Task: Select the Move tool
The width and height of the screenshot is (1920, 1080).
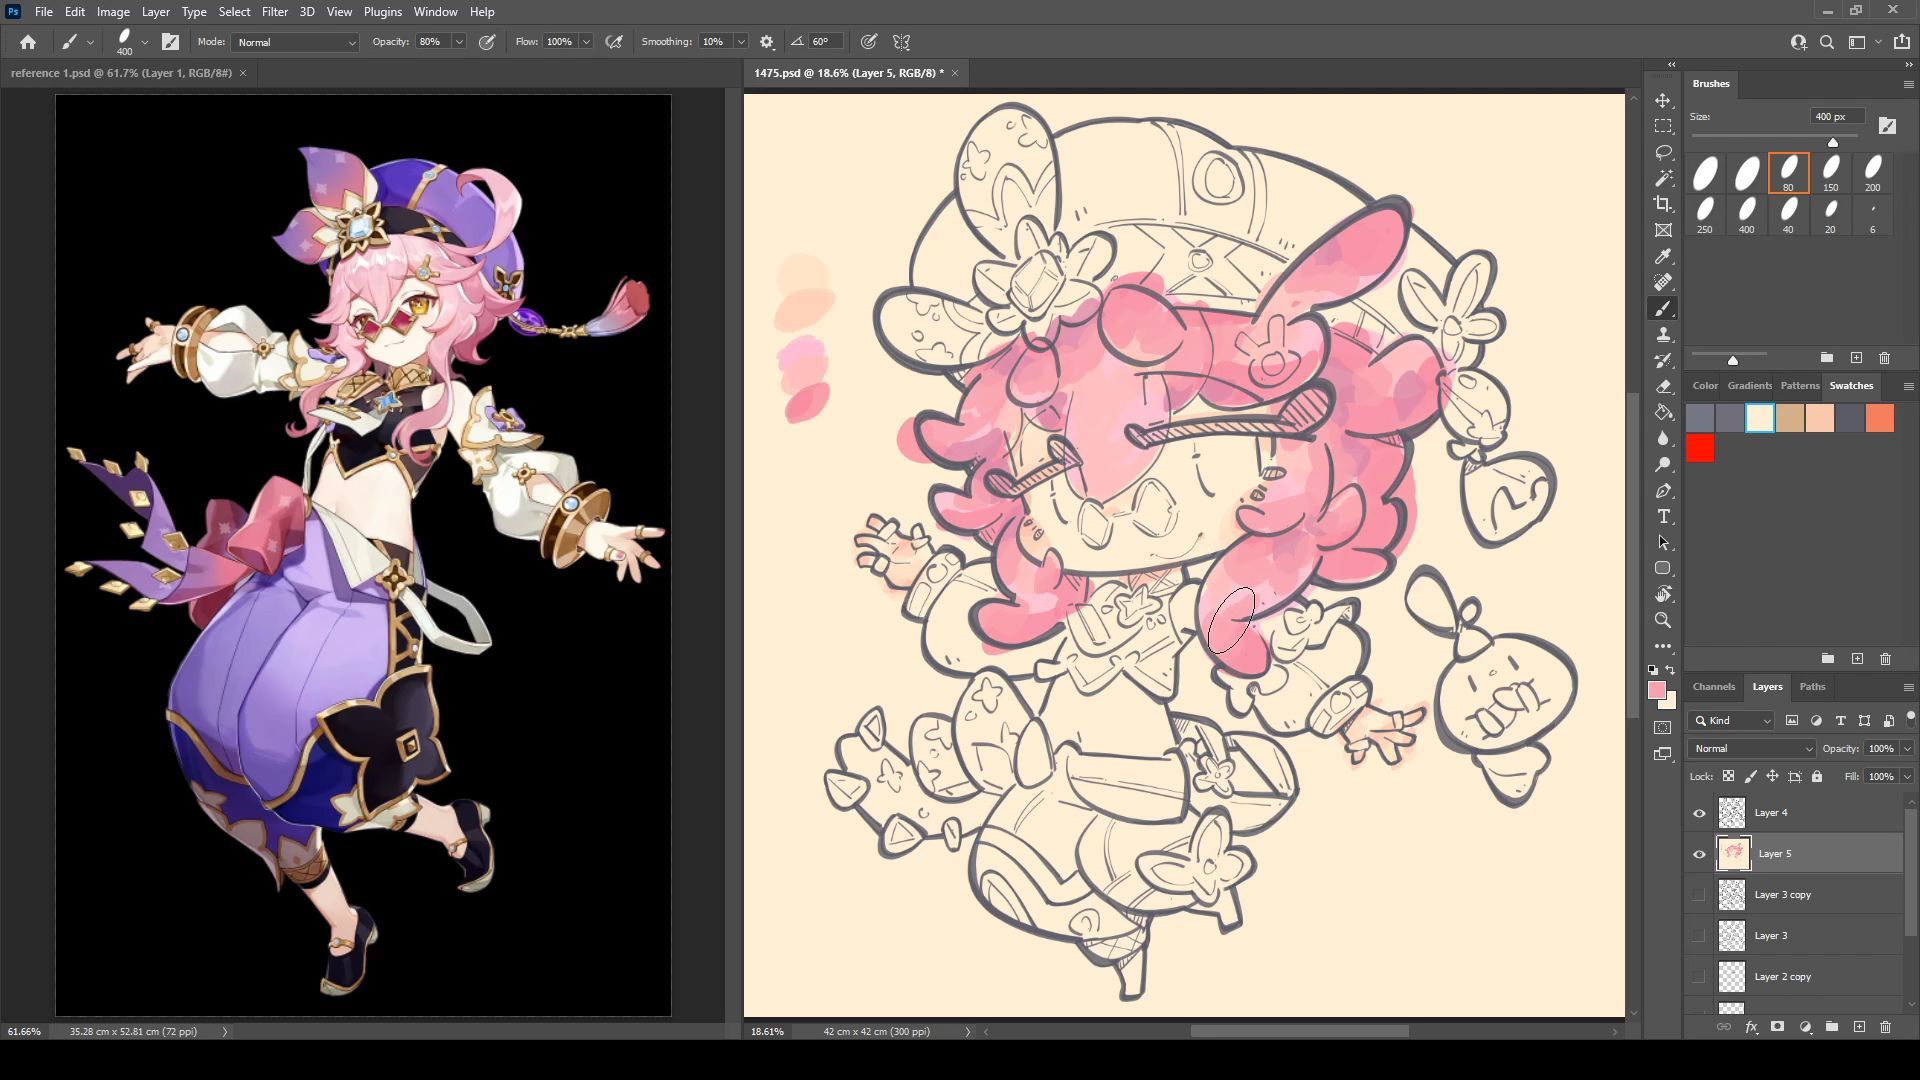Action: coord(1663,101)
